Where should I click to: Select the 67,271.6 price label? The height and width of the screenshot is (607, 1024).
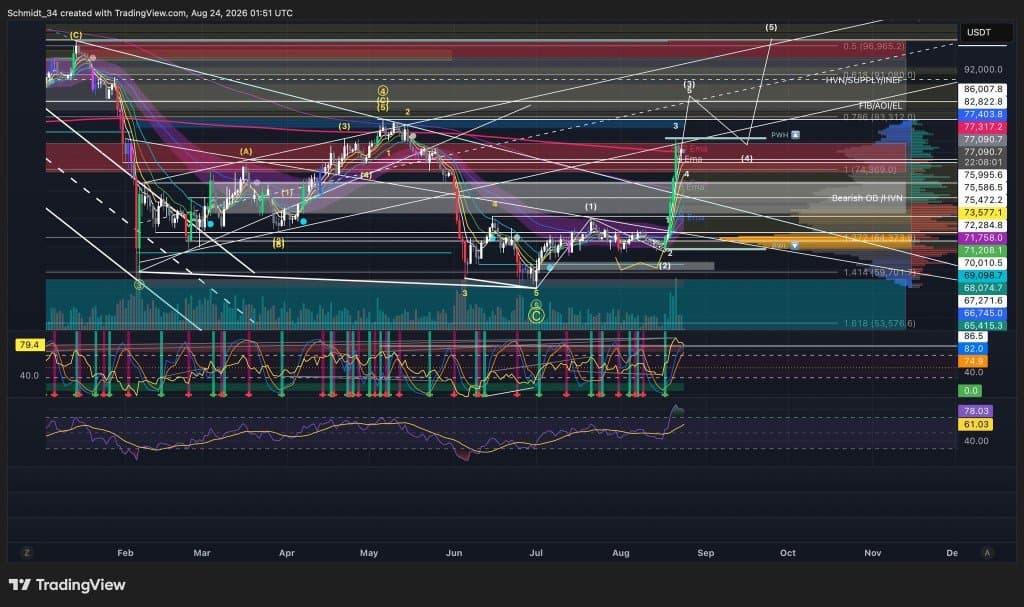click(983, 301)
